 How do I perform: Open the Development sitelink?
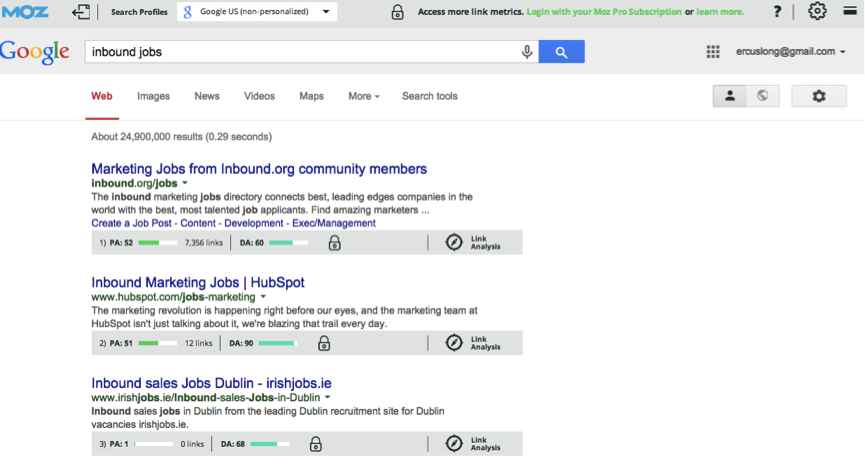tap(253, 223)
